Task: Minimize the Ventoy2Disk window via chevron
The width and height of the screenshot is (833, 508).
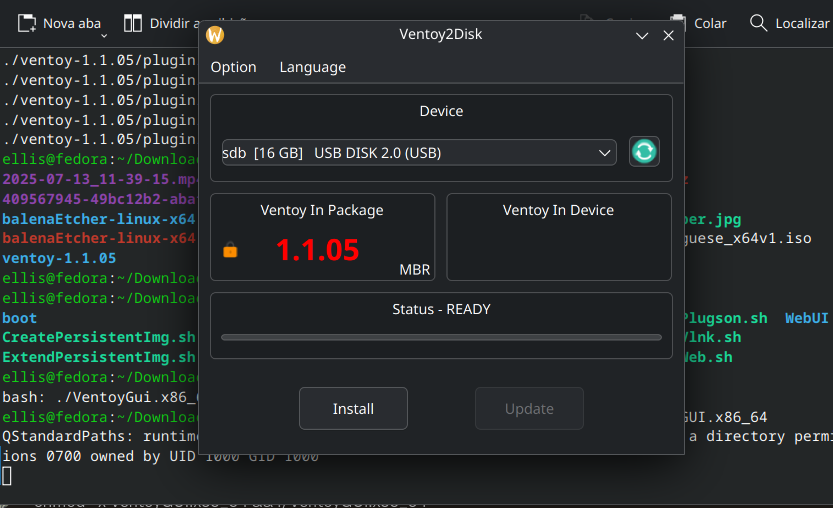Action: (x=642, y=36)
